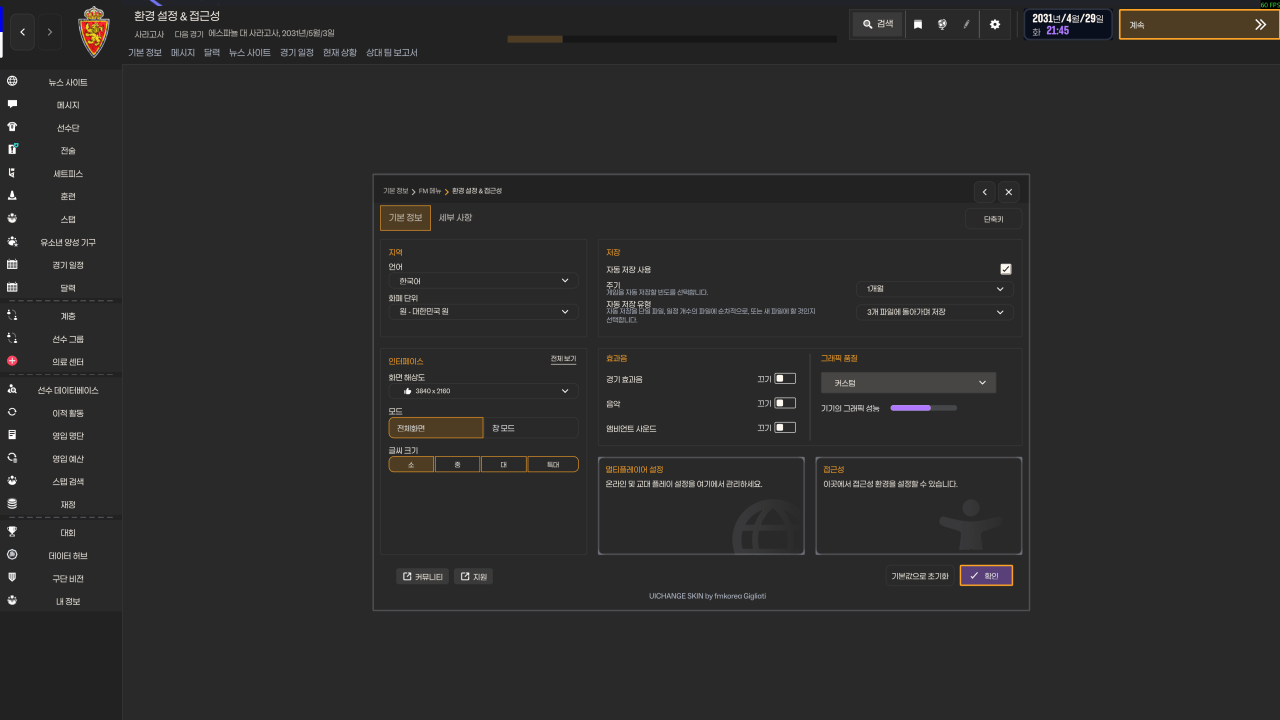
Task: Open the currency (원 - 대한민국 원) dropdown
Action: [483, 312]
